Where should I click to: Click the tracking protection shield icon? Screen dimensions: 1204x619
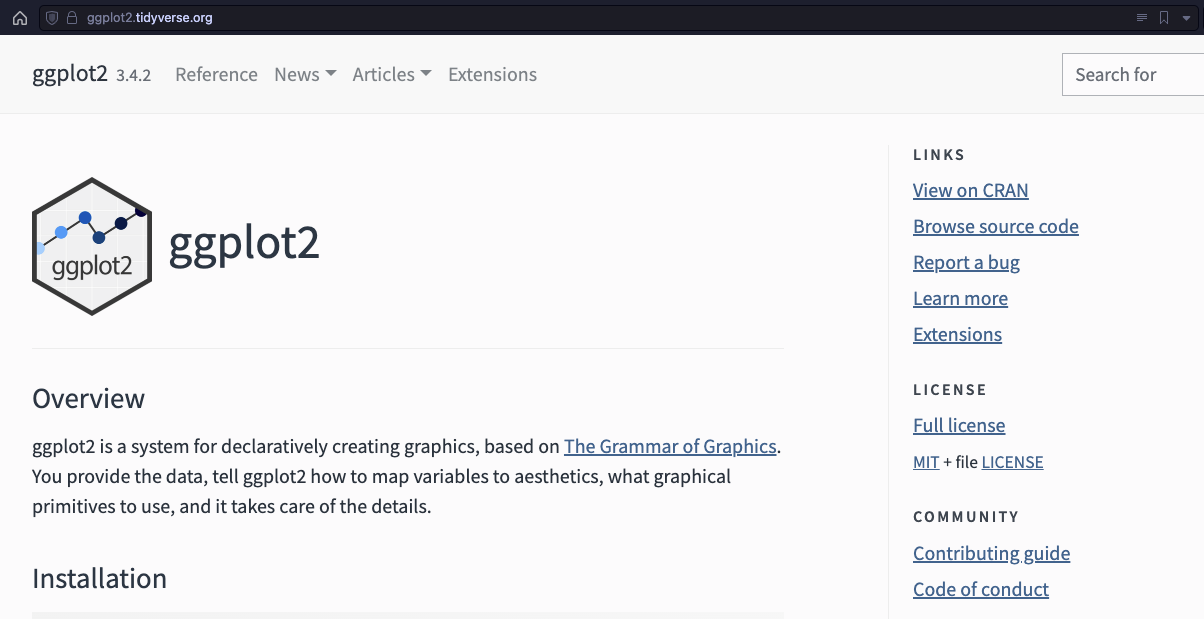pos(53,18)
